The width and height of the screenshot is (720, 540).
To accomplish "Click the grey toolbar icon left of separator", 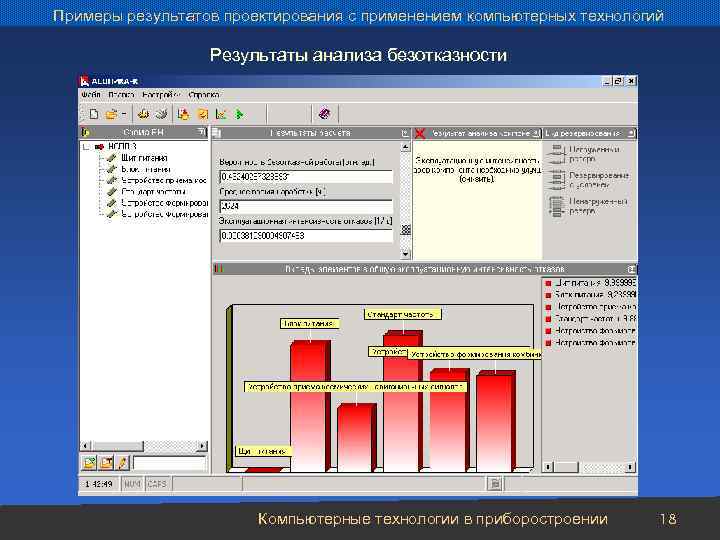I will tap(161, 114).
